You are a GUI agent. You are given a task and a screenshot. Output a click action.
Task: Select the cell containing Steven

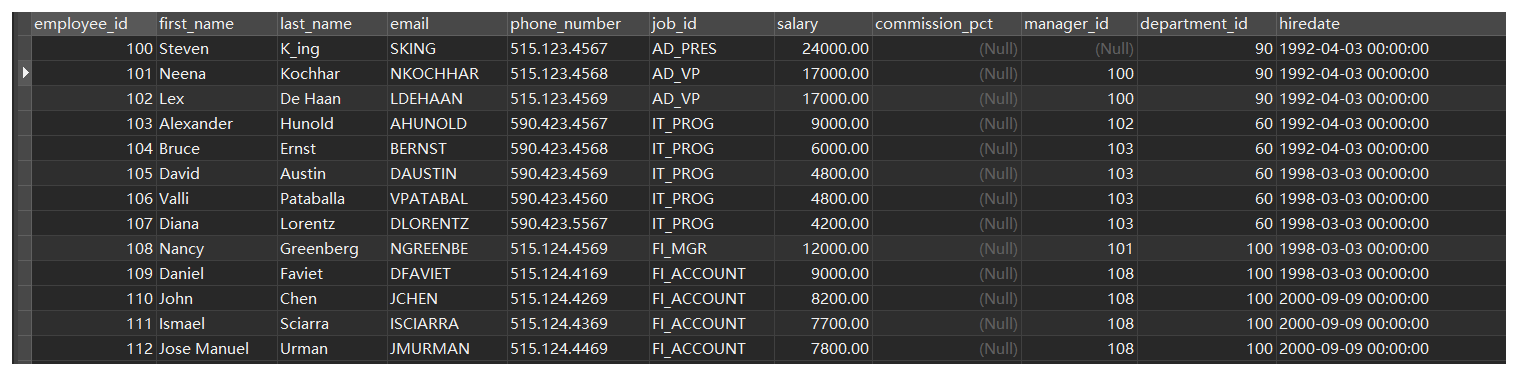coord(217,49)
